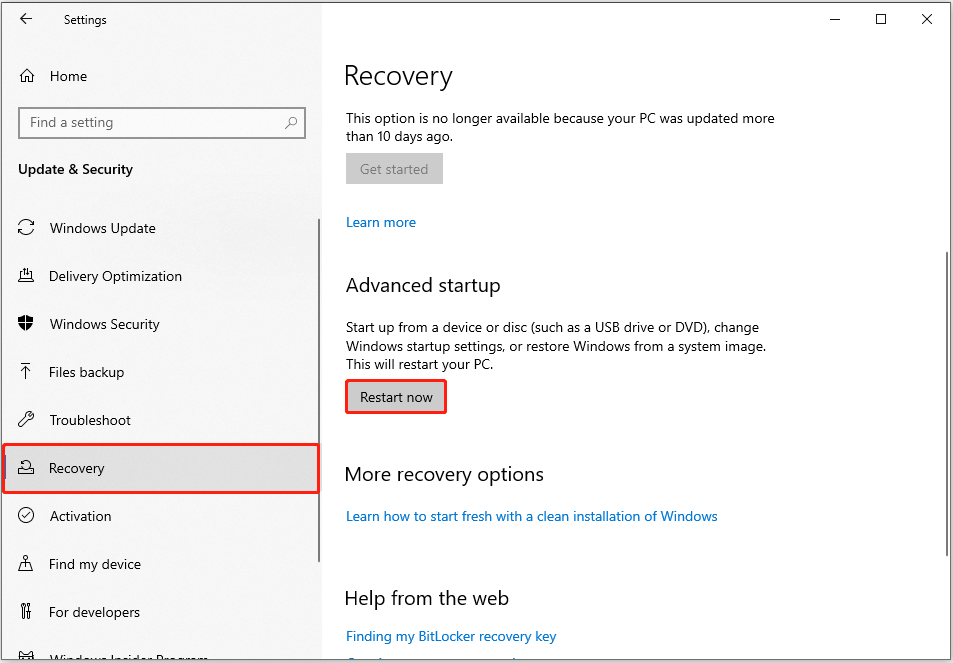Open clean installation of Windows link
The height and width of the screenshot is (663, 953).
tap(532, 517)
